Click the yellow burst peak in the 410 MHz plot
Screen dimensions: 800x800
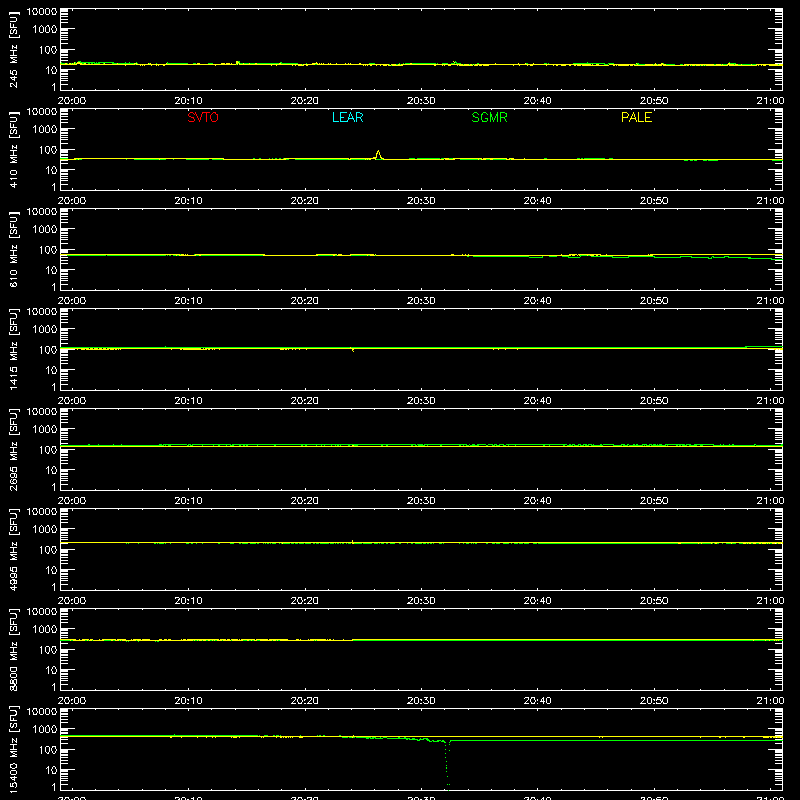[378, 154]
